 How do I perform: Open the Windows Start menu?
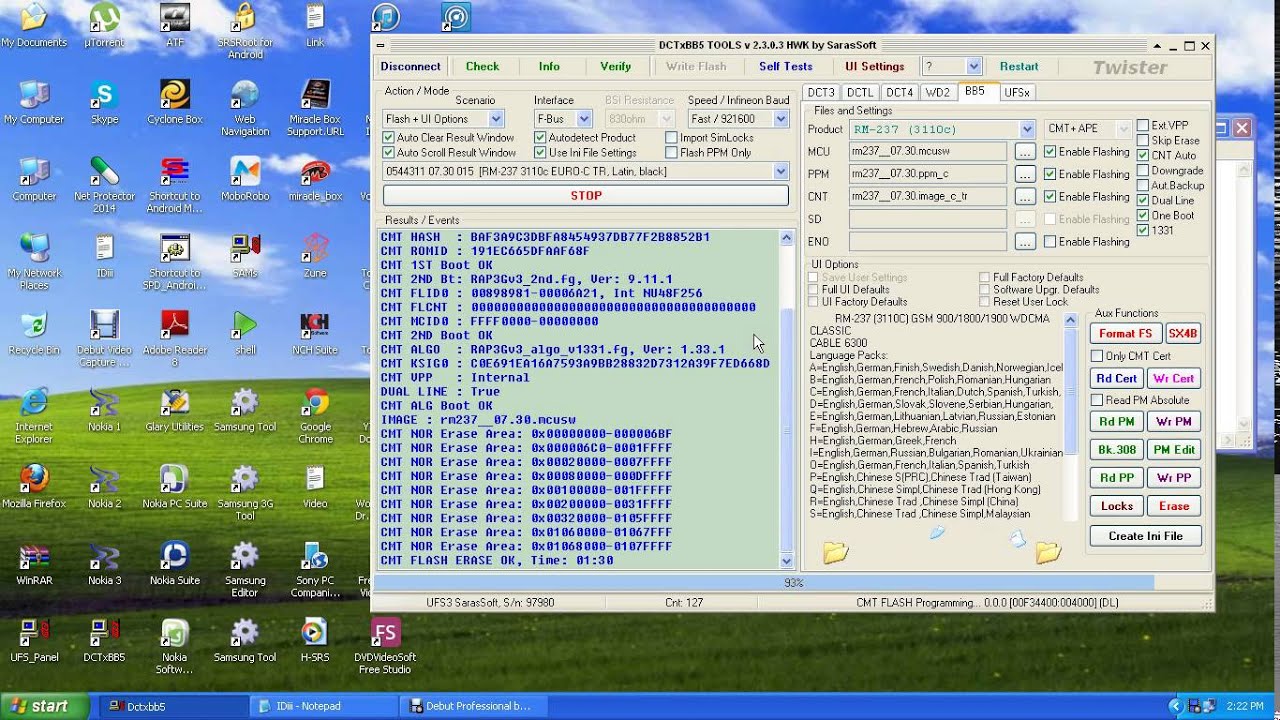[47, 706]
